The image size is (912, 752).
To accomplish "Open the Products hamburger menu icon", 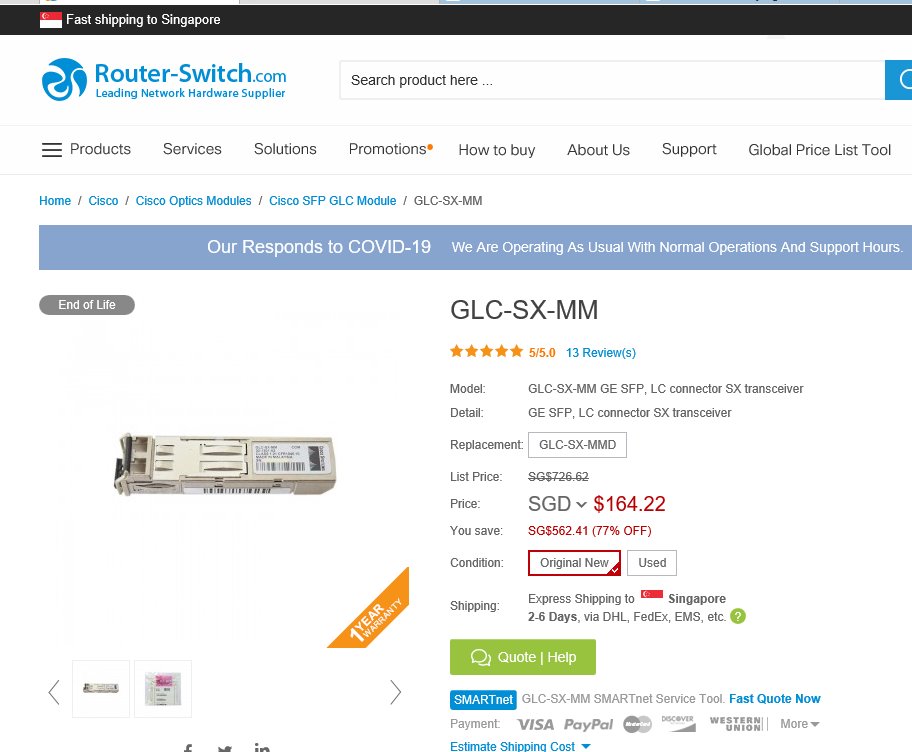I will click(52, 150).
